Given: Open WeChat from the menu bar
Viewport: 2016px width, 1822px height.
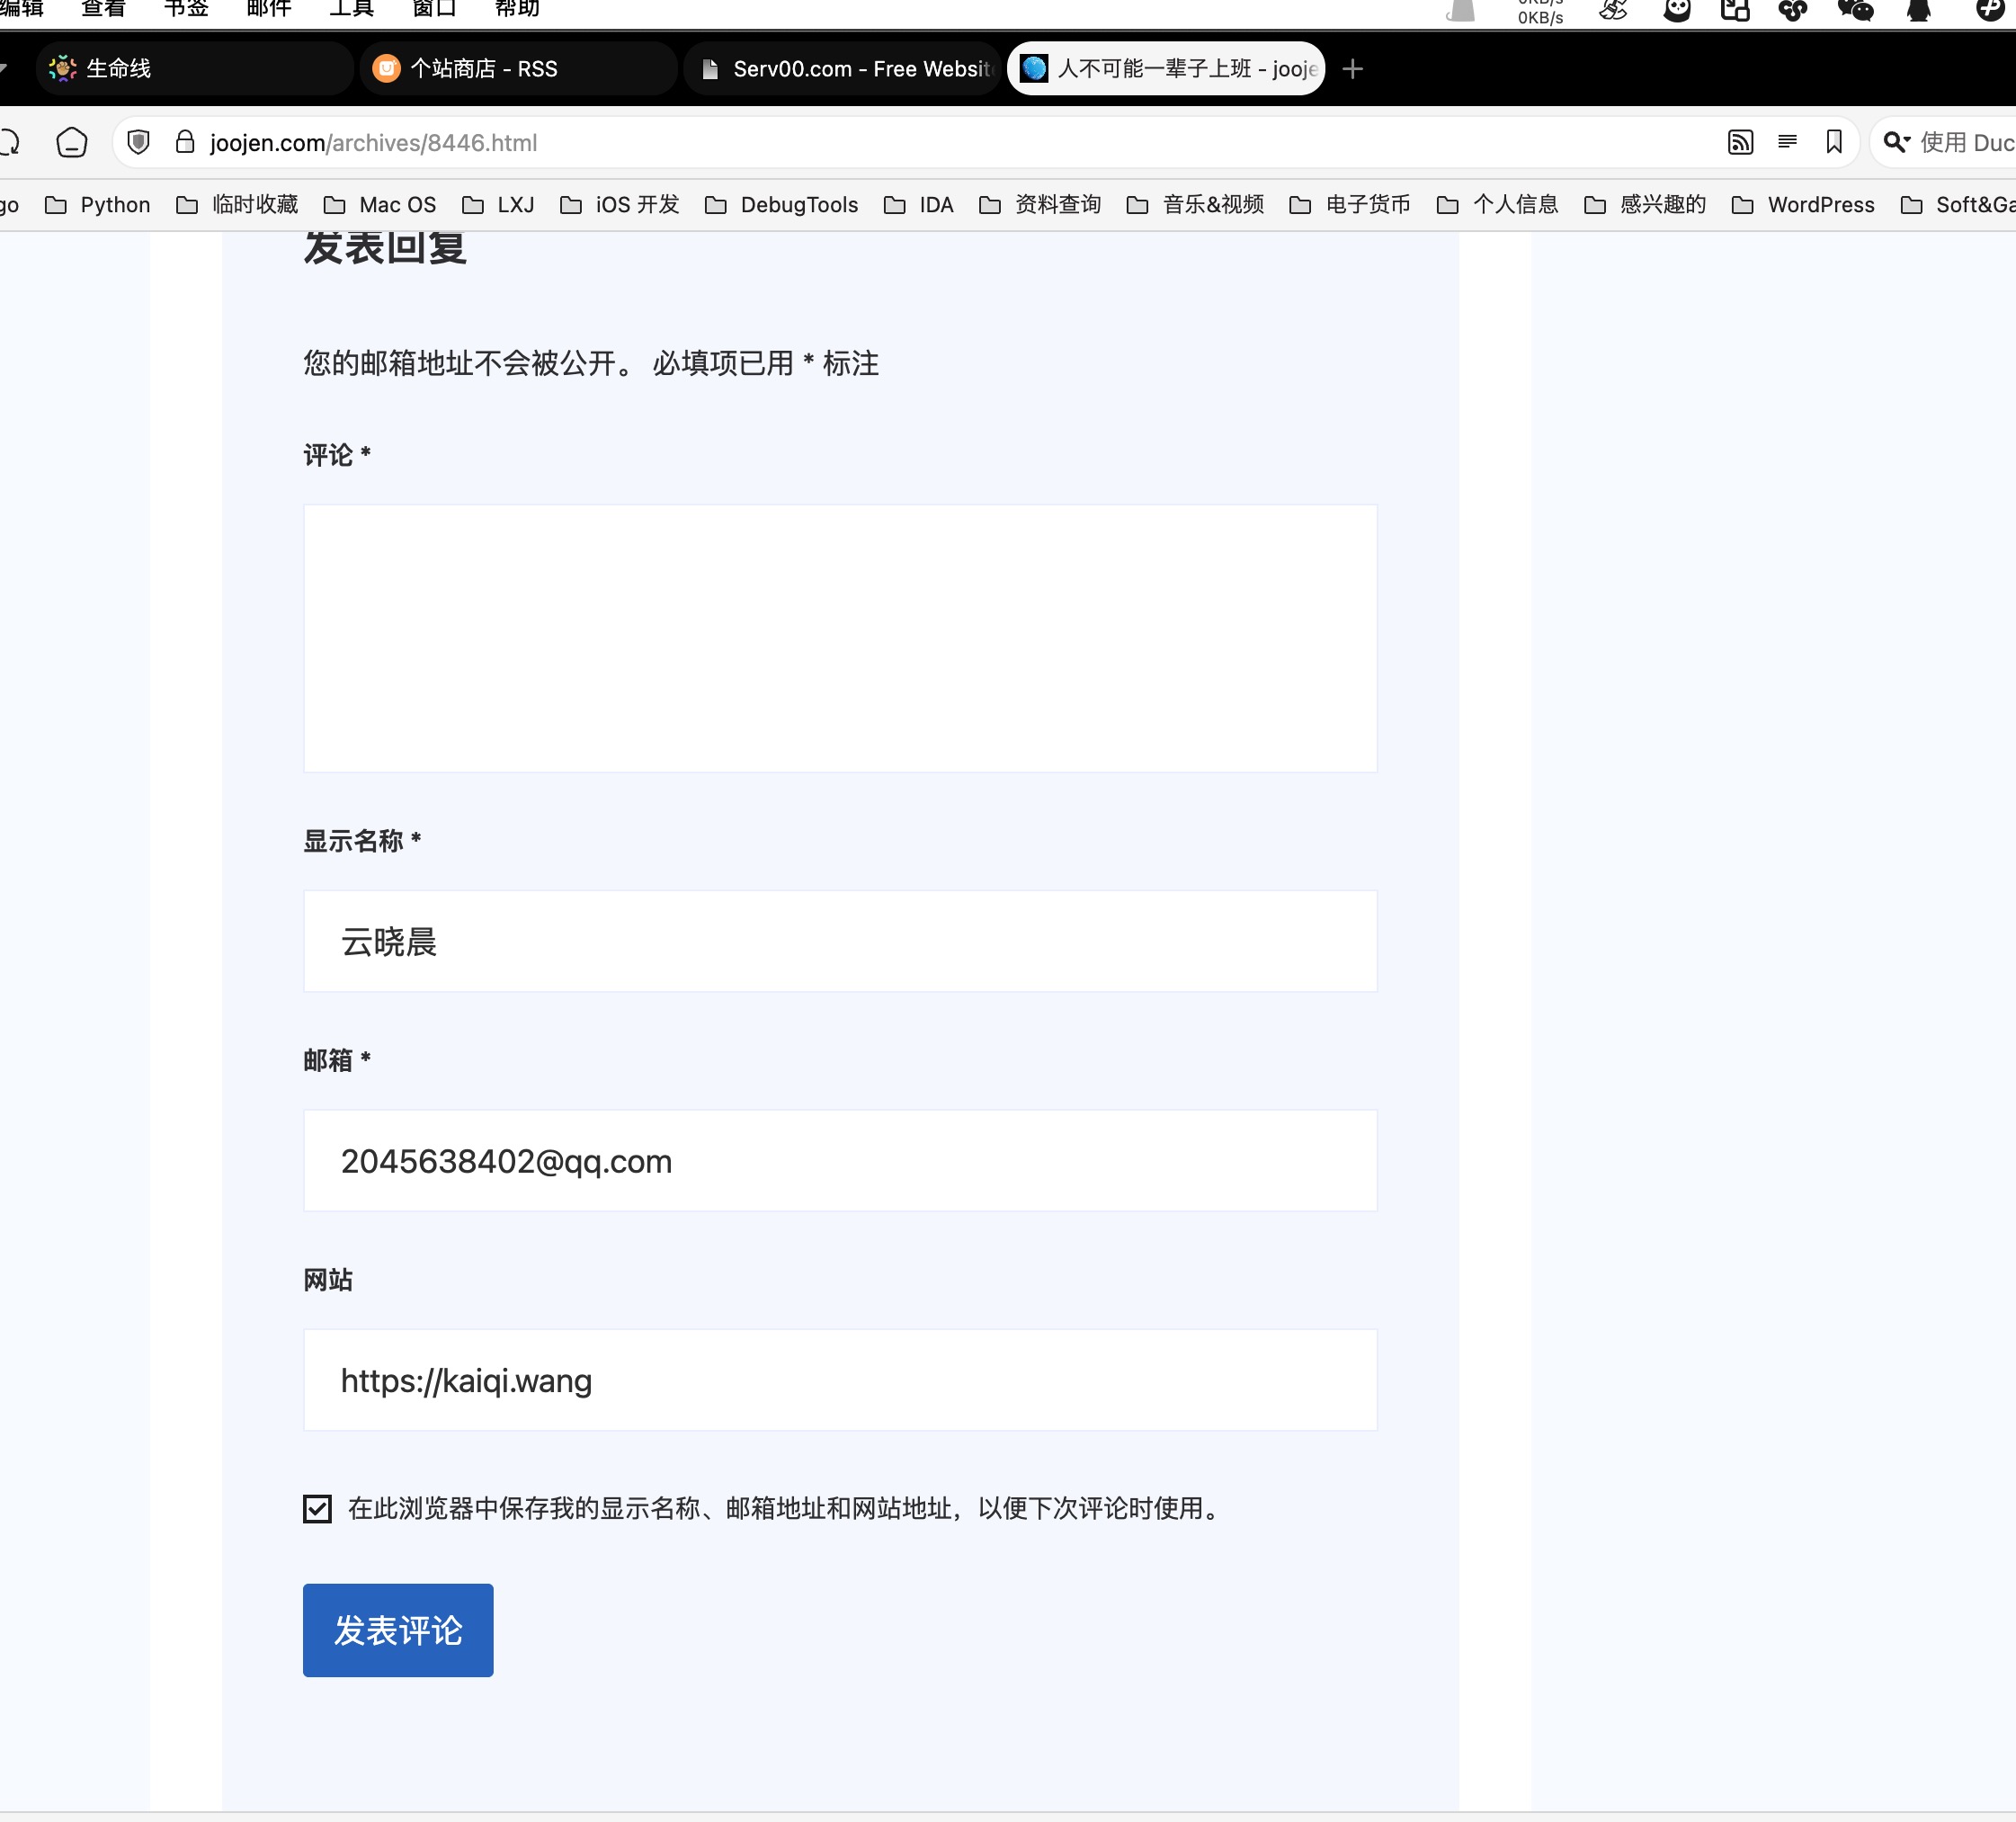Looking at the screenshot, I should click(1855, 10).
